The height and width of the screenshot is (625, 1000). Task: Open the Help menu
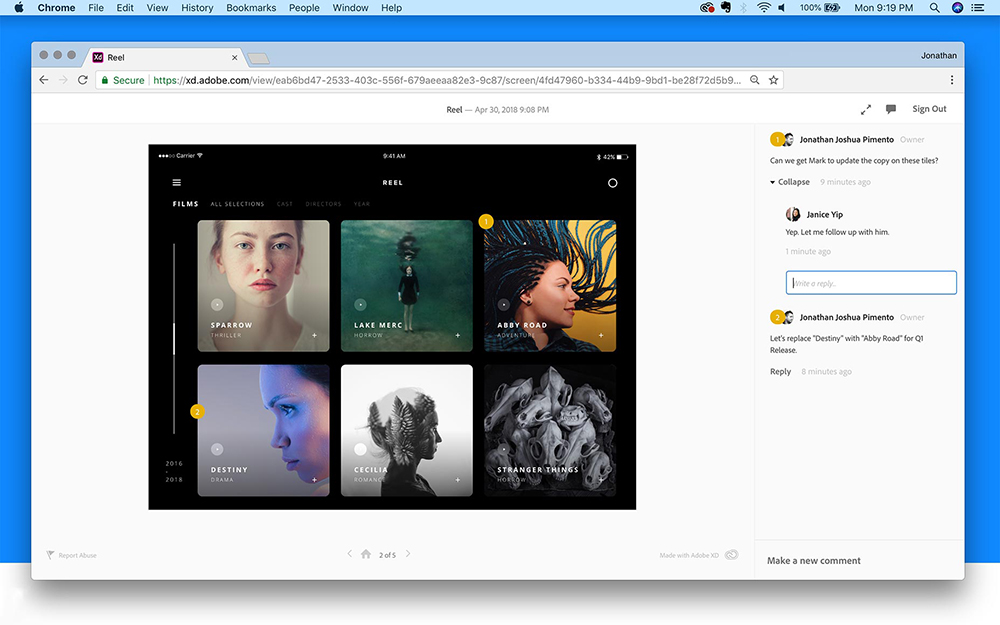click(x=392, y=8)
